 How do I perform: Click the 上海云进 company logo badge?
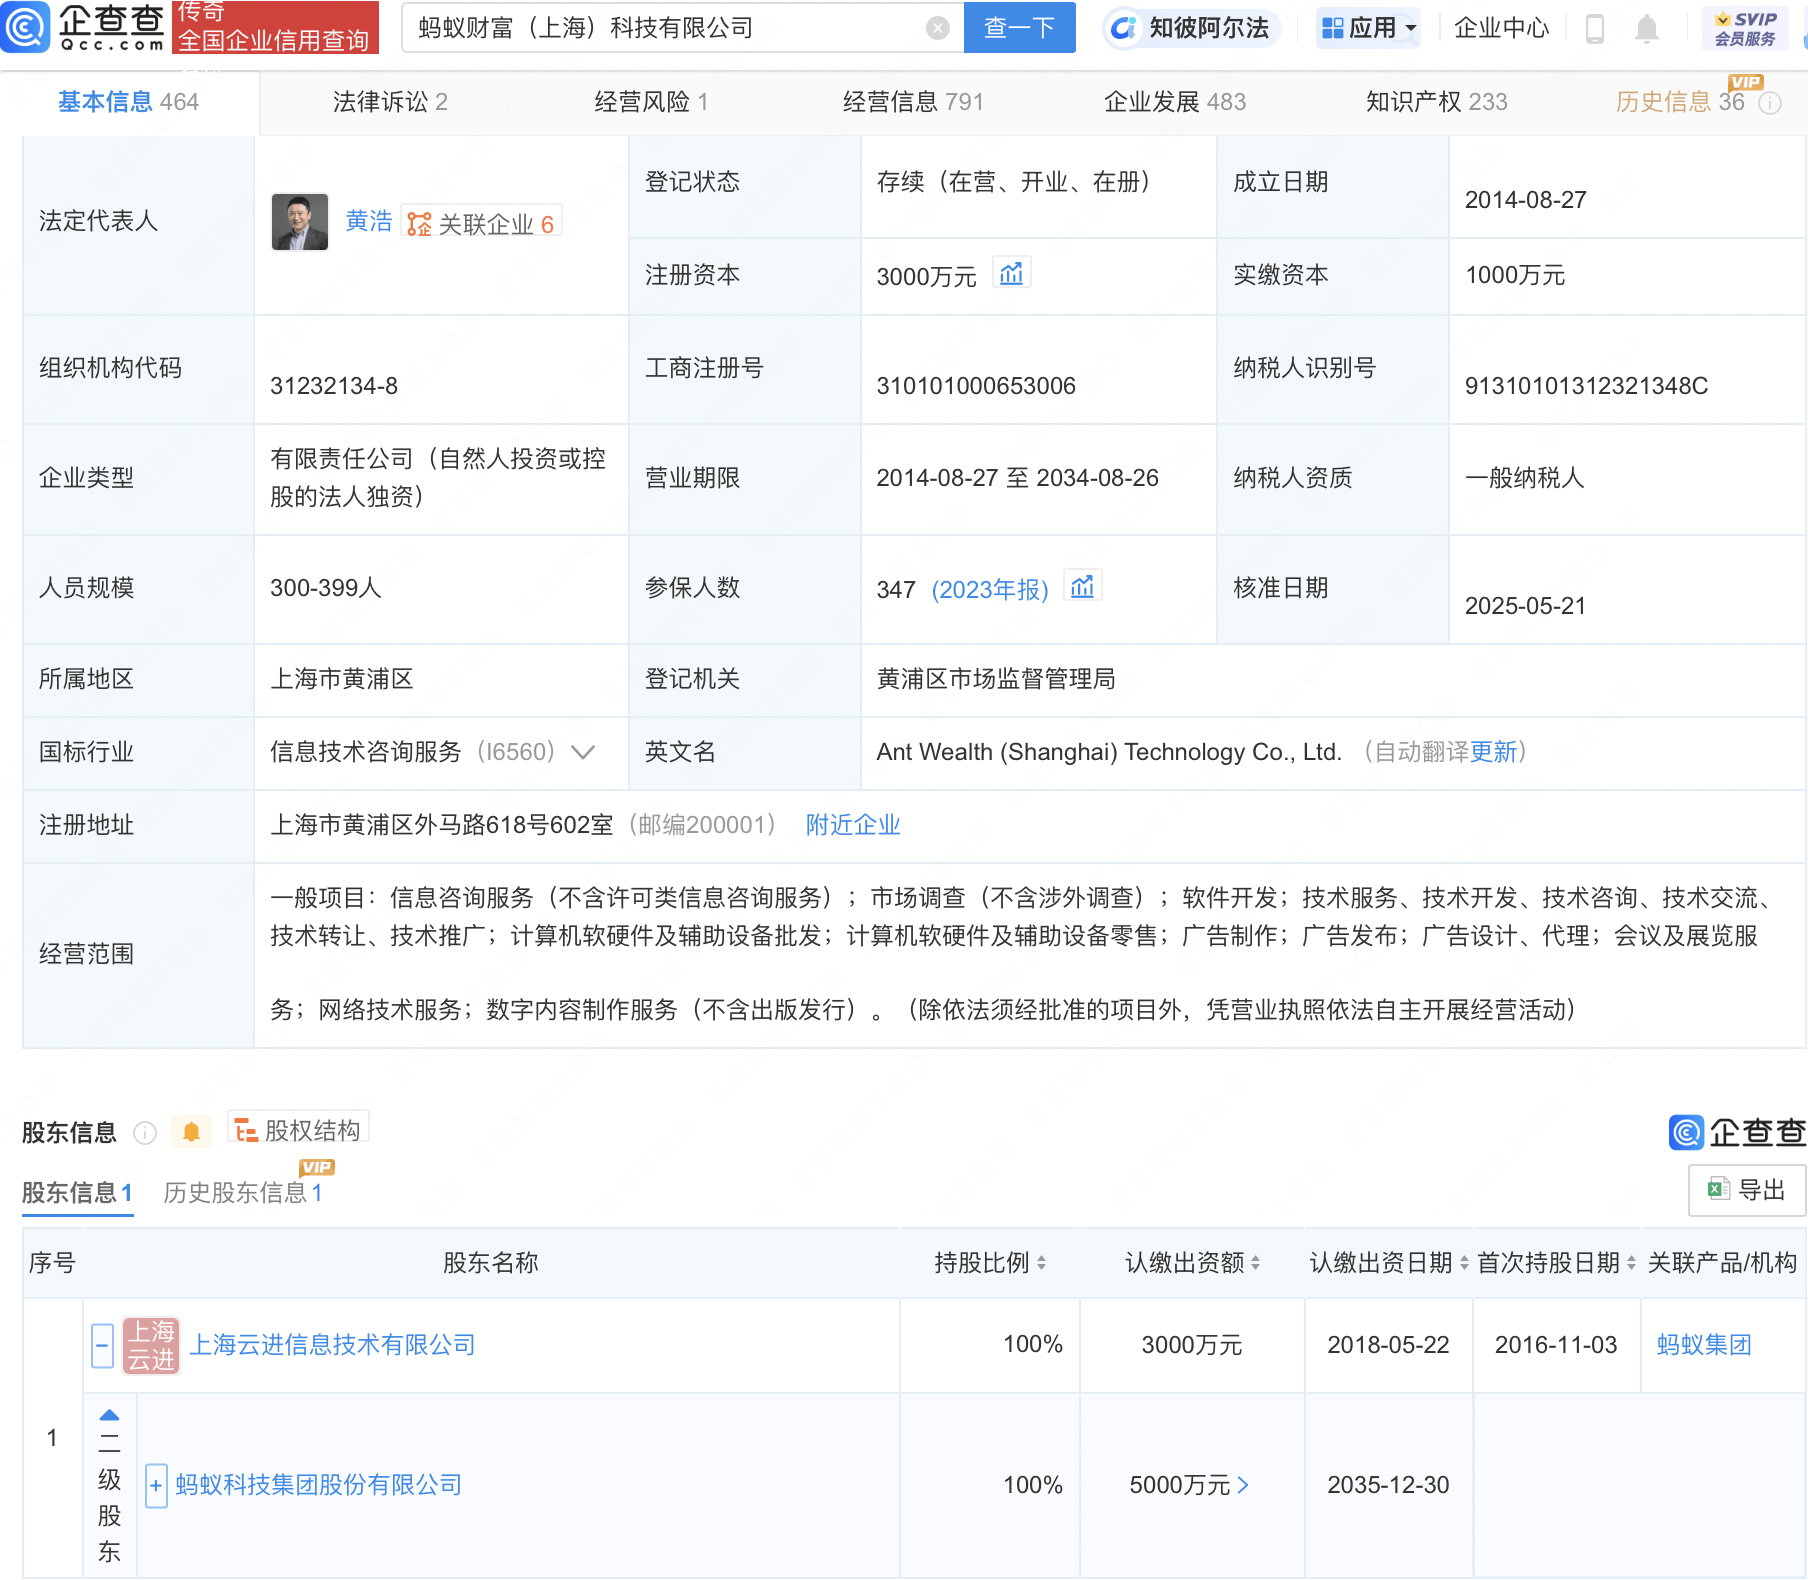(x=151, y=1345)
